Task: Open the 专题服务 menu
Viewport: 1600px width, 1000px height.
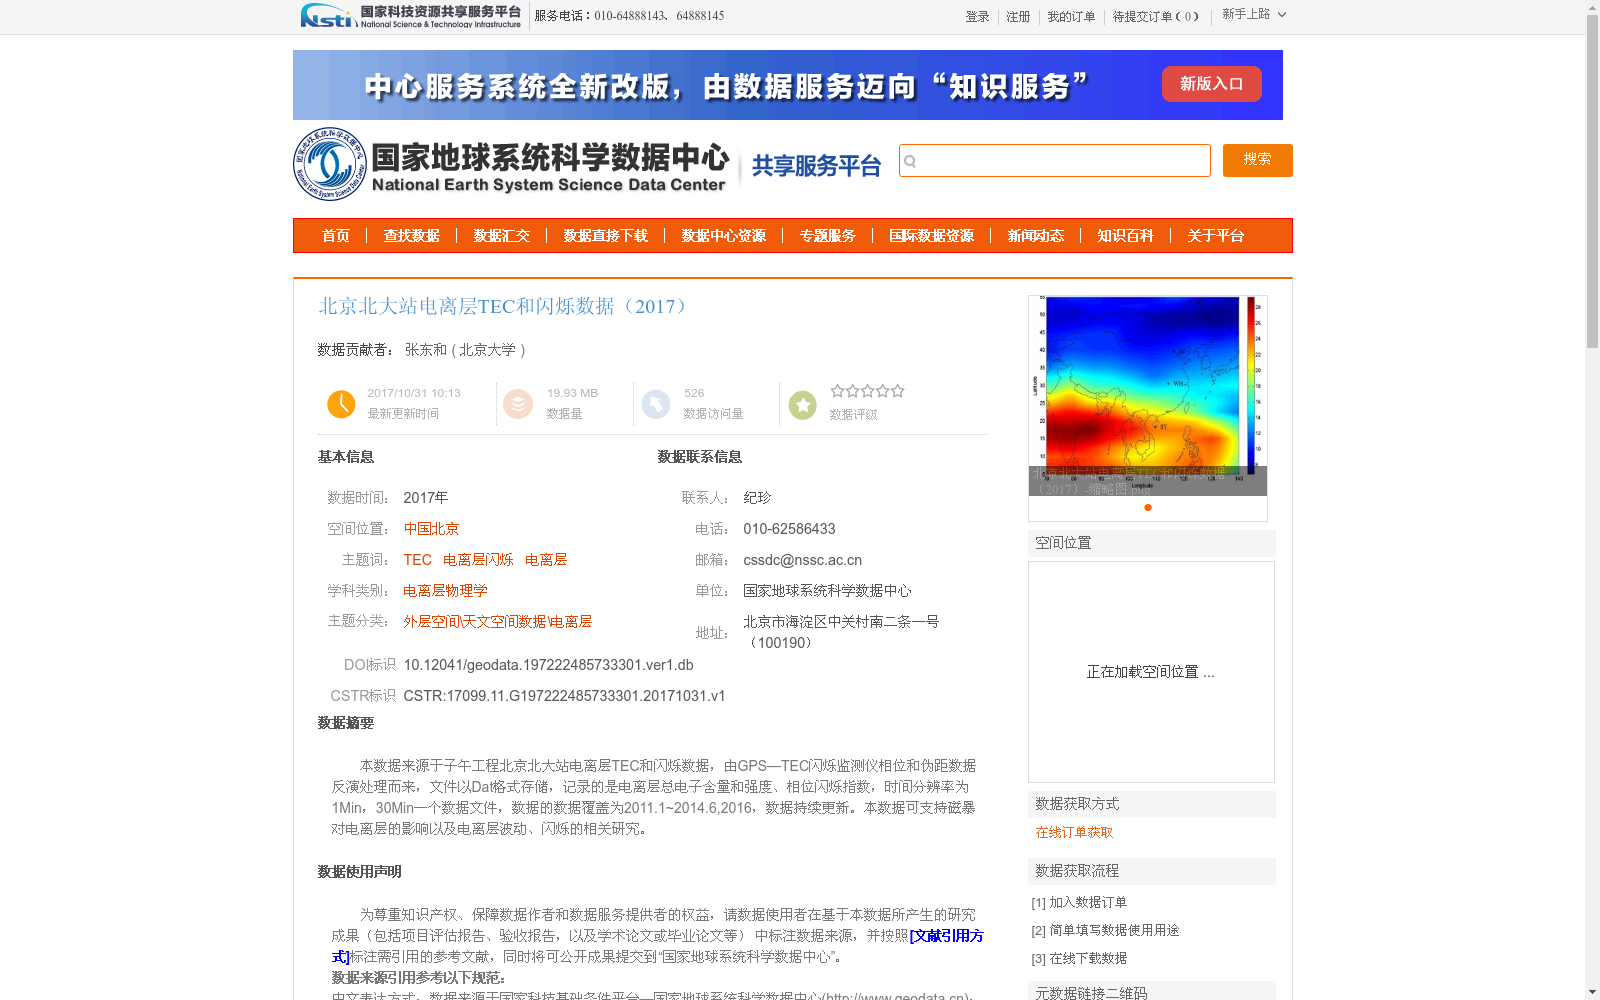Action: click(x=828, y=236)
